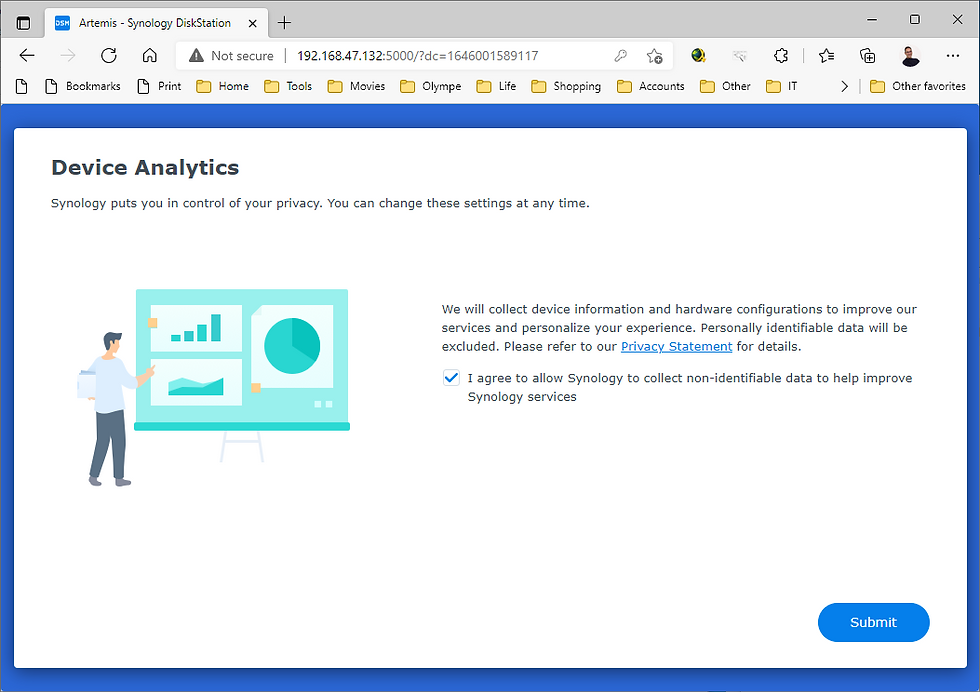
Task: Reload the DiskStation page
Action: pyautogui.click(x=109, y=56)
